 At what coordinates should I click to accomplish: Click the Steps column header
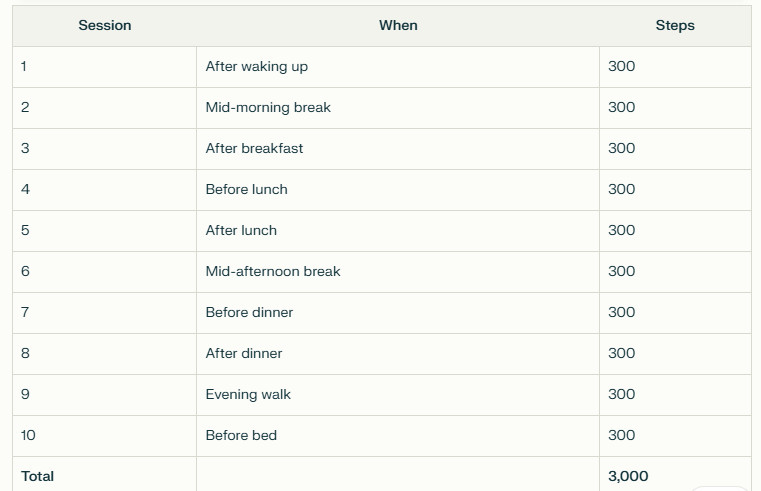click(675, 26)
